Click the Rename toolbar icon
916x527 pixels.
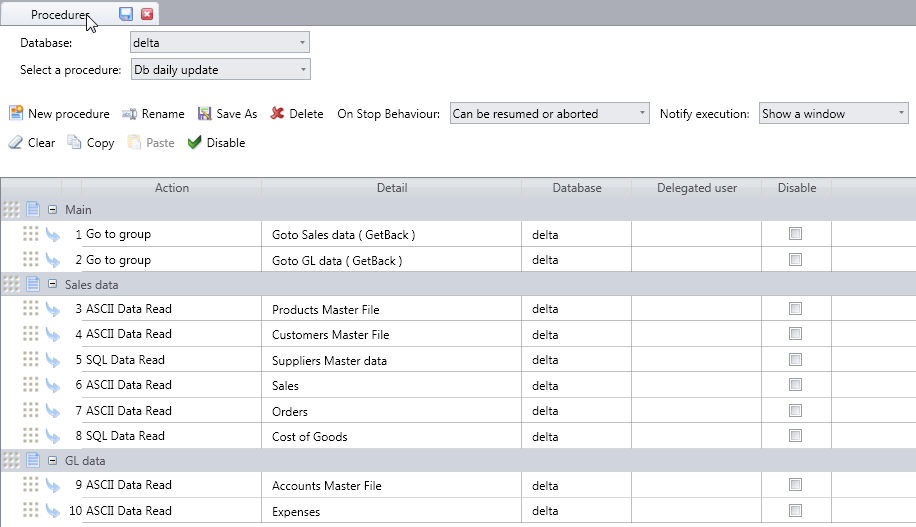pyautogui.click(x=129, y=114)
